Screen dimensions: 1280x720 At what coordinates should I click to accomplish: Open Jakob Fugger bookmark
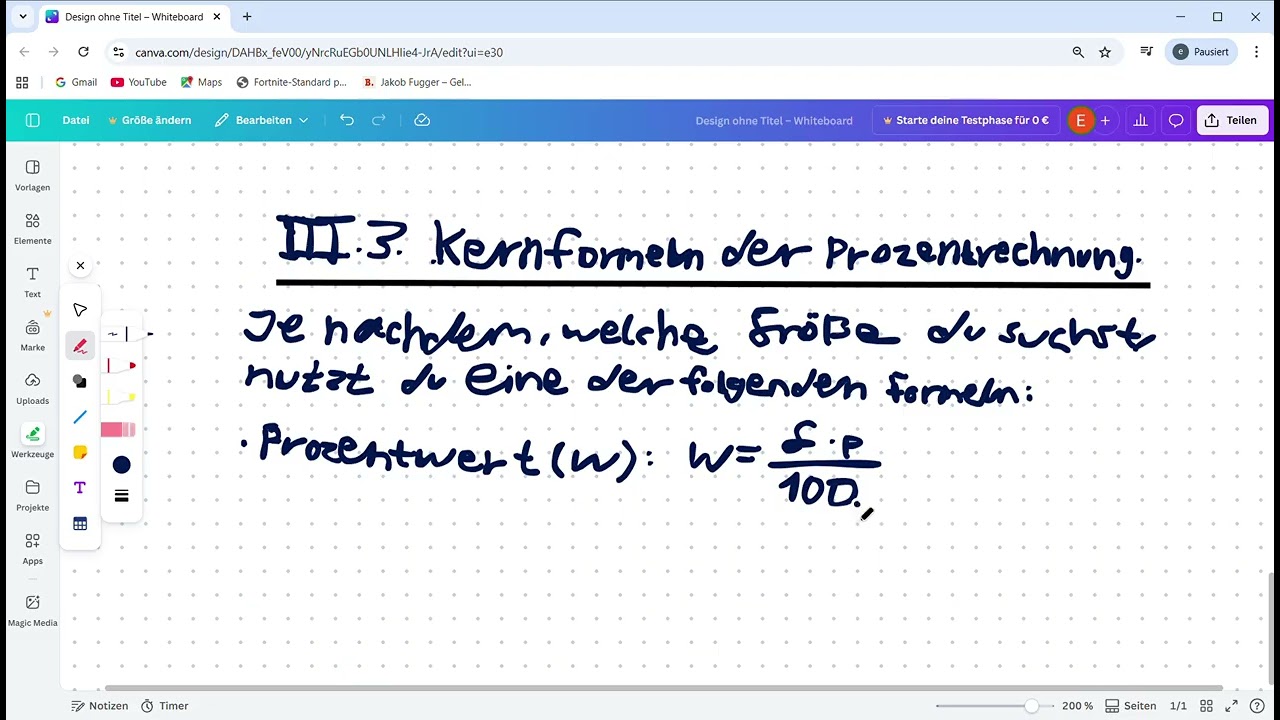pos(417,82)
